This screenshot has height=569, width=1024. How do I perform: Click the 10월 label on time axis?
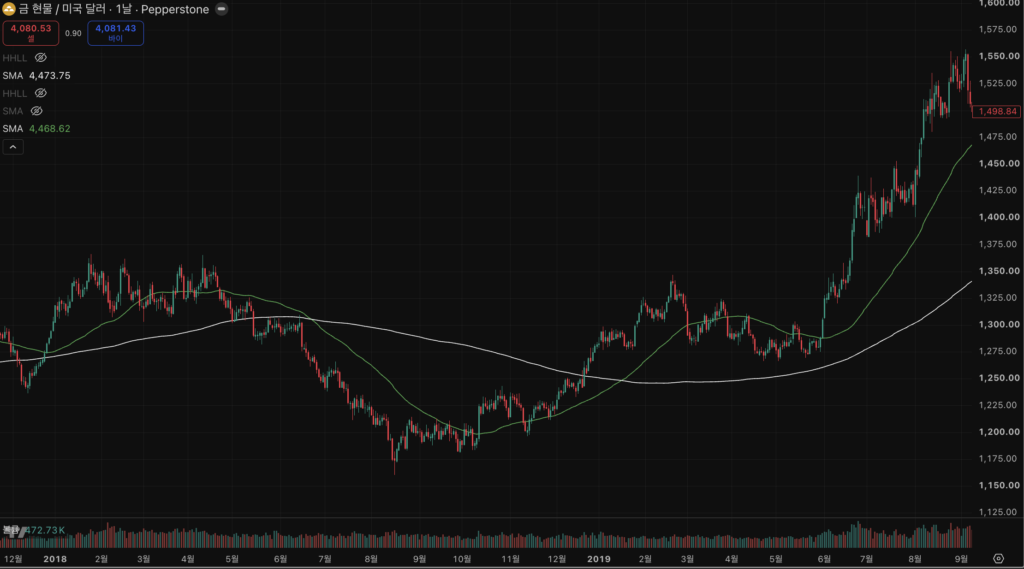(x=462, y=559)
